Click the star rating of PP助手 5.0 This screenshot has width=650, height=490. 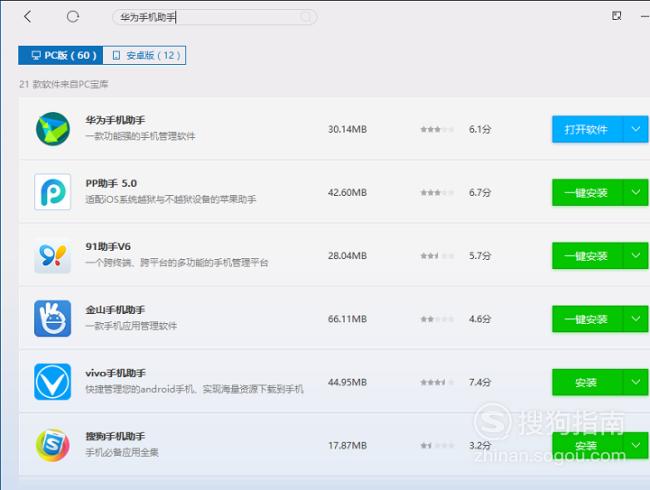[437, 192]
